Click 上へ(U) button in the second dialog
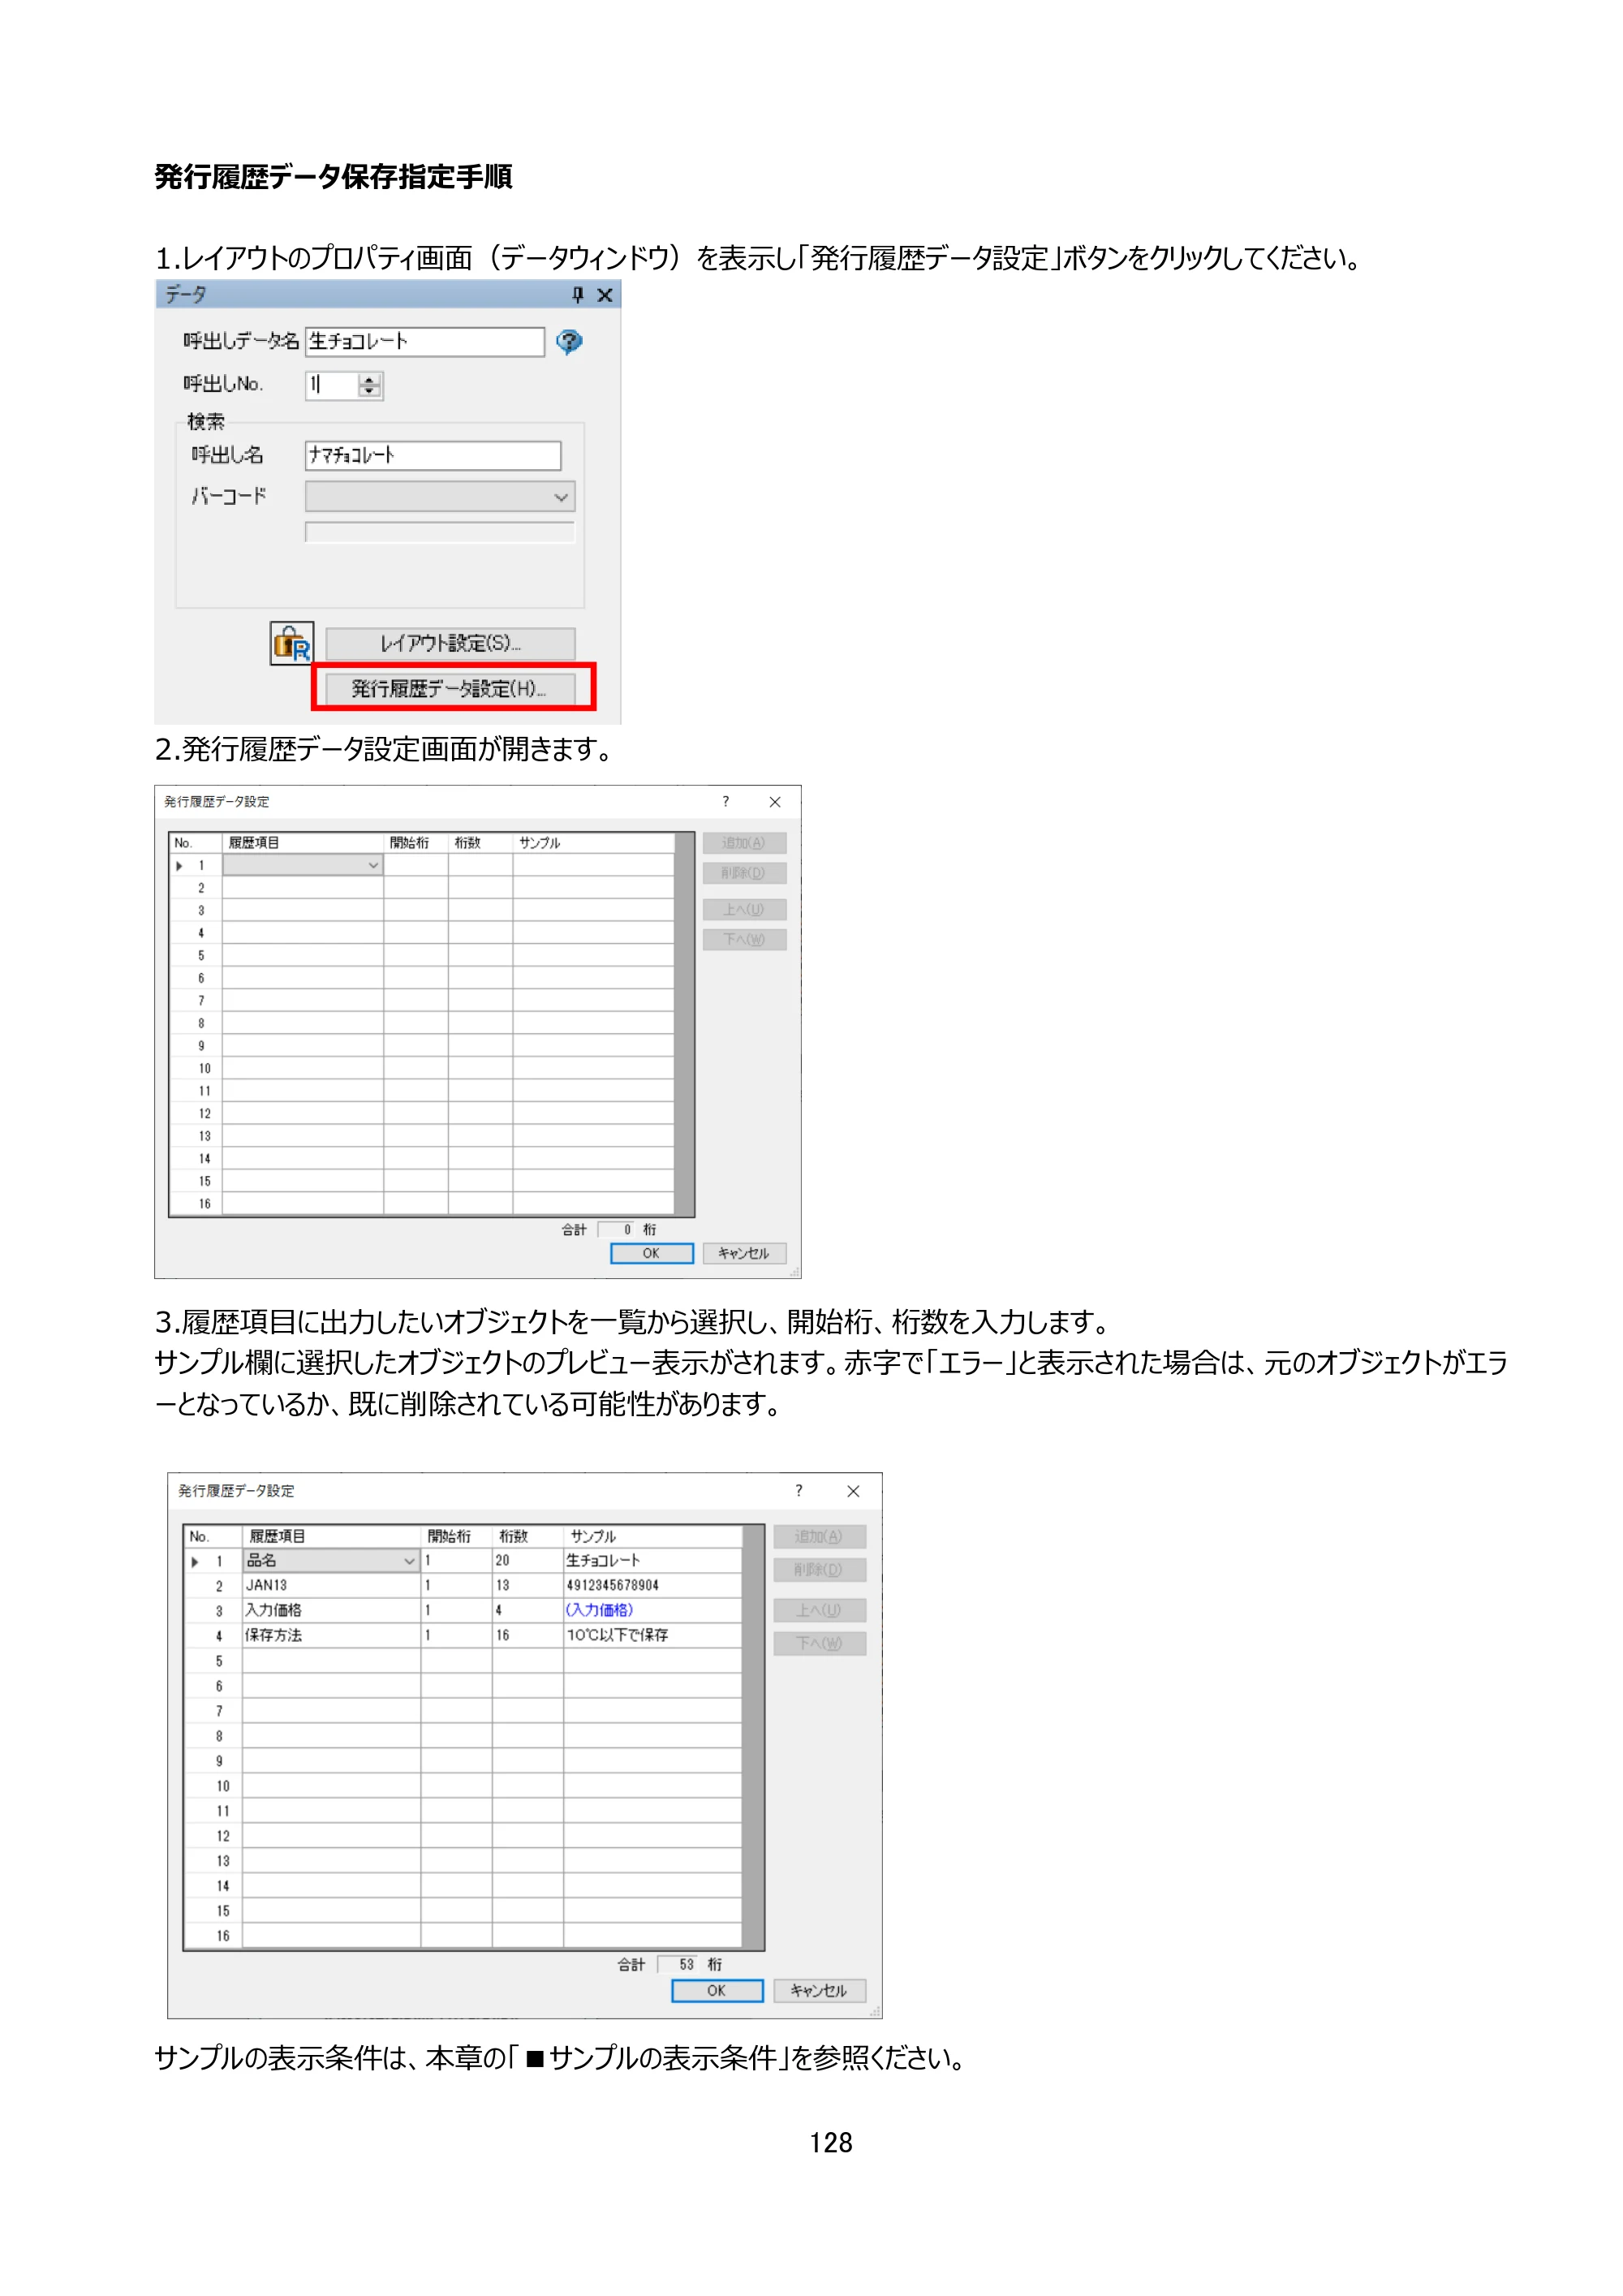This screenshot has height=2296, width=1623. pyautogui.click(x=819, y=1610)
